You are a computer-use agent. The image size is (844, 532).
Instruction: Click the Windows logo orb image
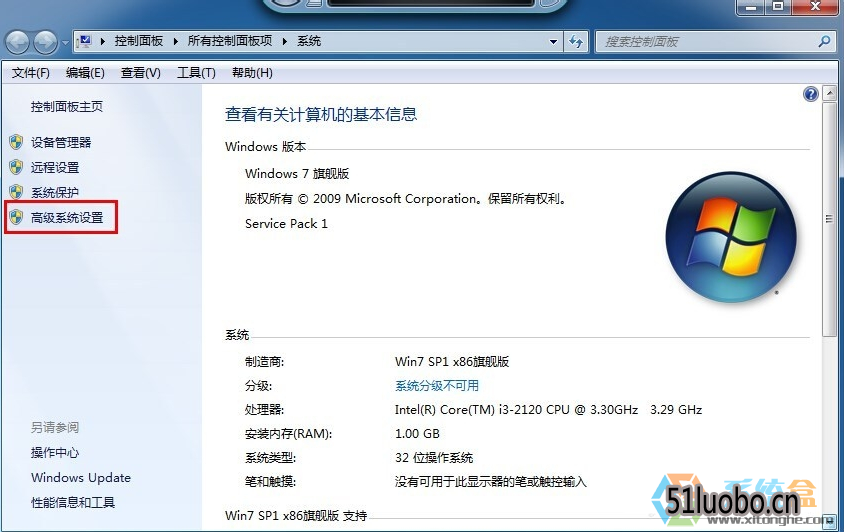pos(731,237)
